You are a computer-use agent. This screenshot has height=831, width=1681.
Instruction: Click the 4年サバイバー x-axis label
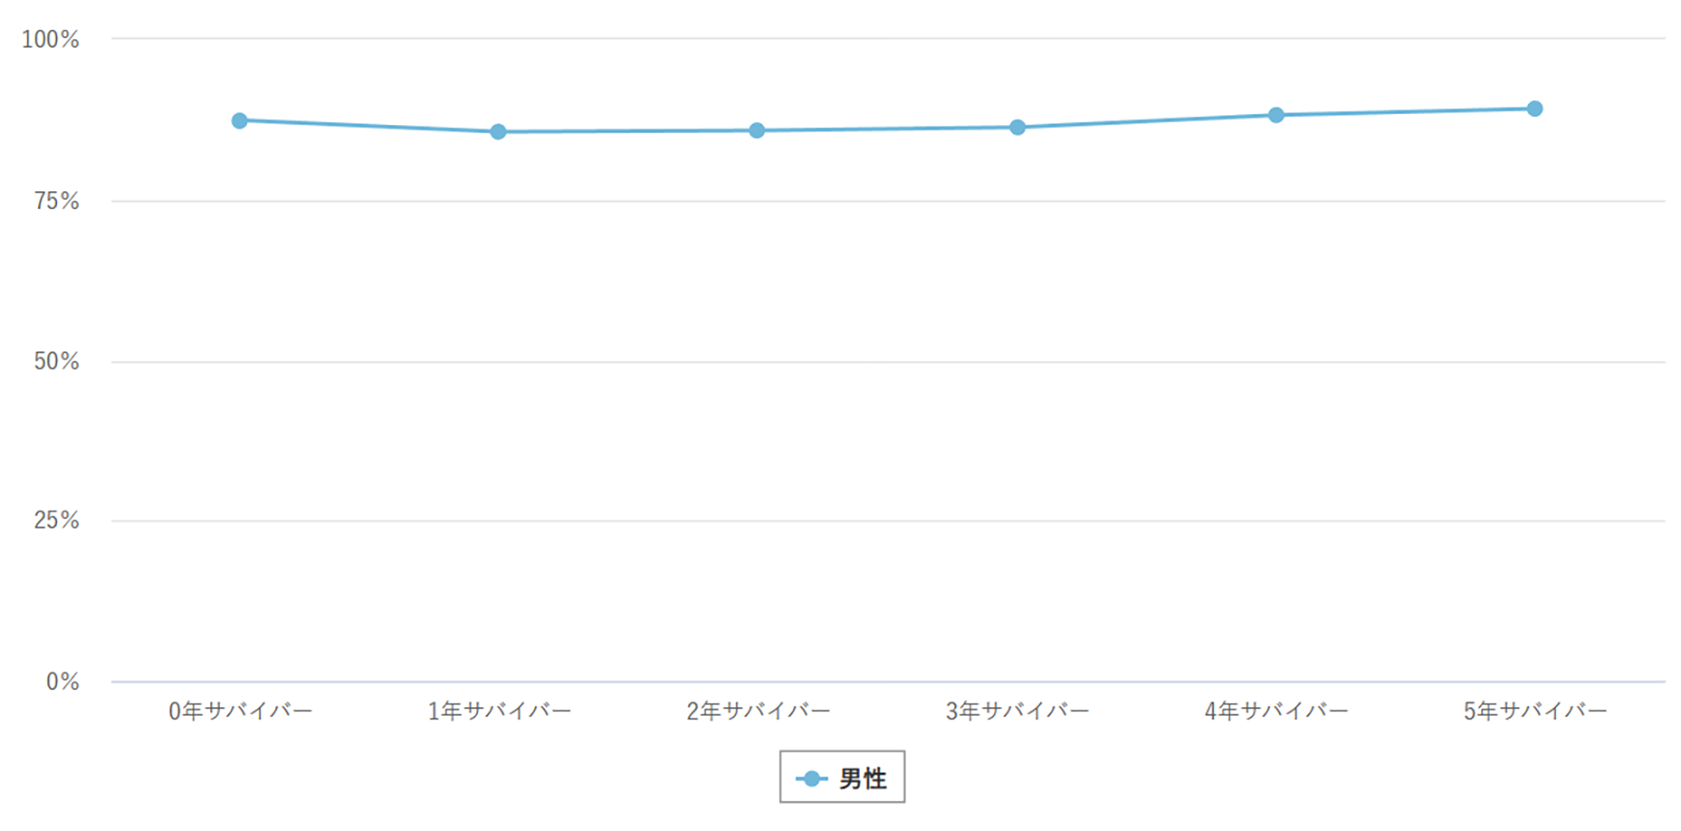coord(1276,711)
